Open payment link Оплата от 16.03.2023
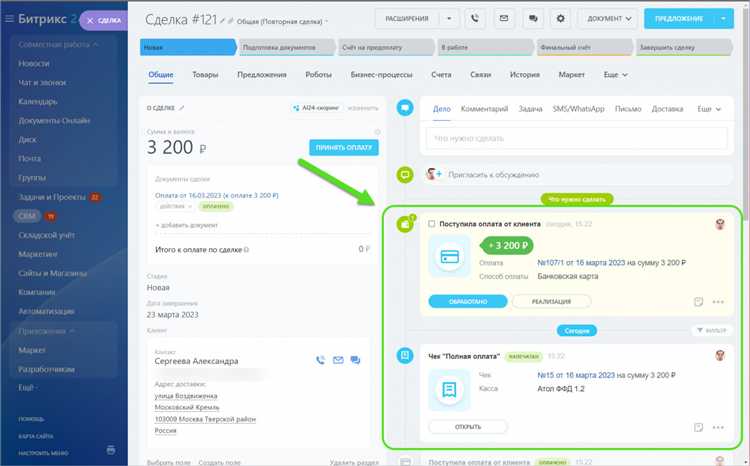Image resolution: width=750 pixels, height=466 pixels. click(x=217, y=195)
